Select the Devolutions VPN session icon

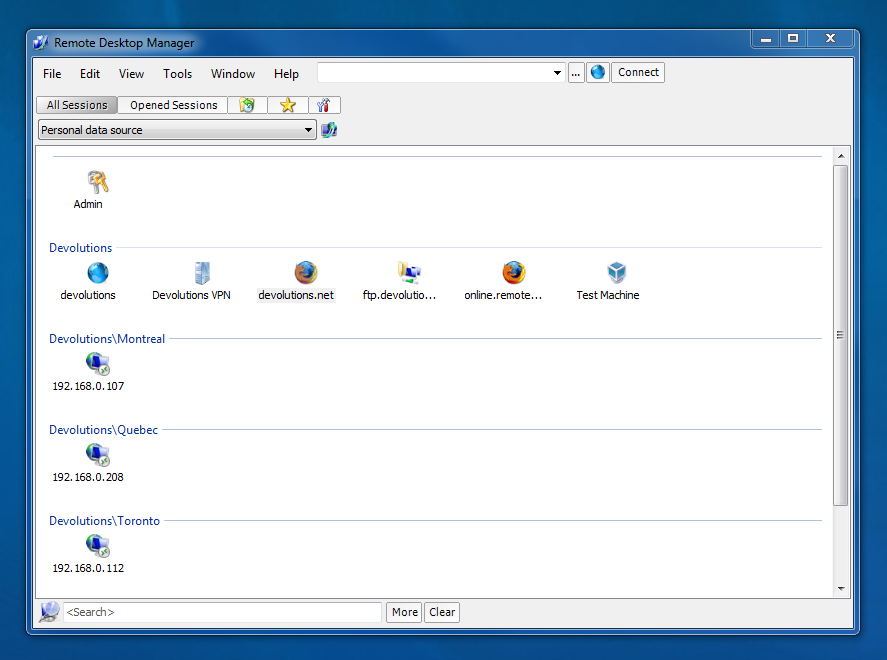(201, 273)
